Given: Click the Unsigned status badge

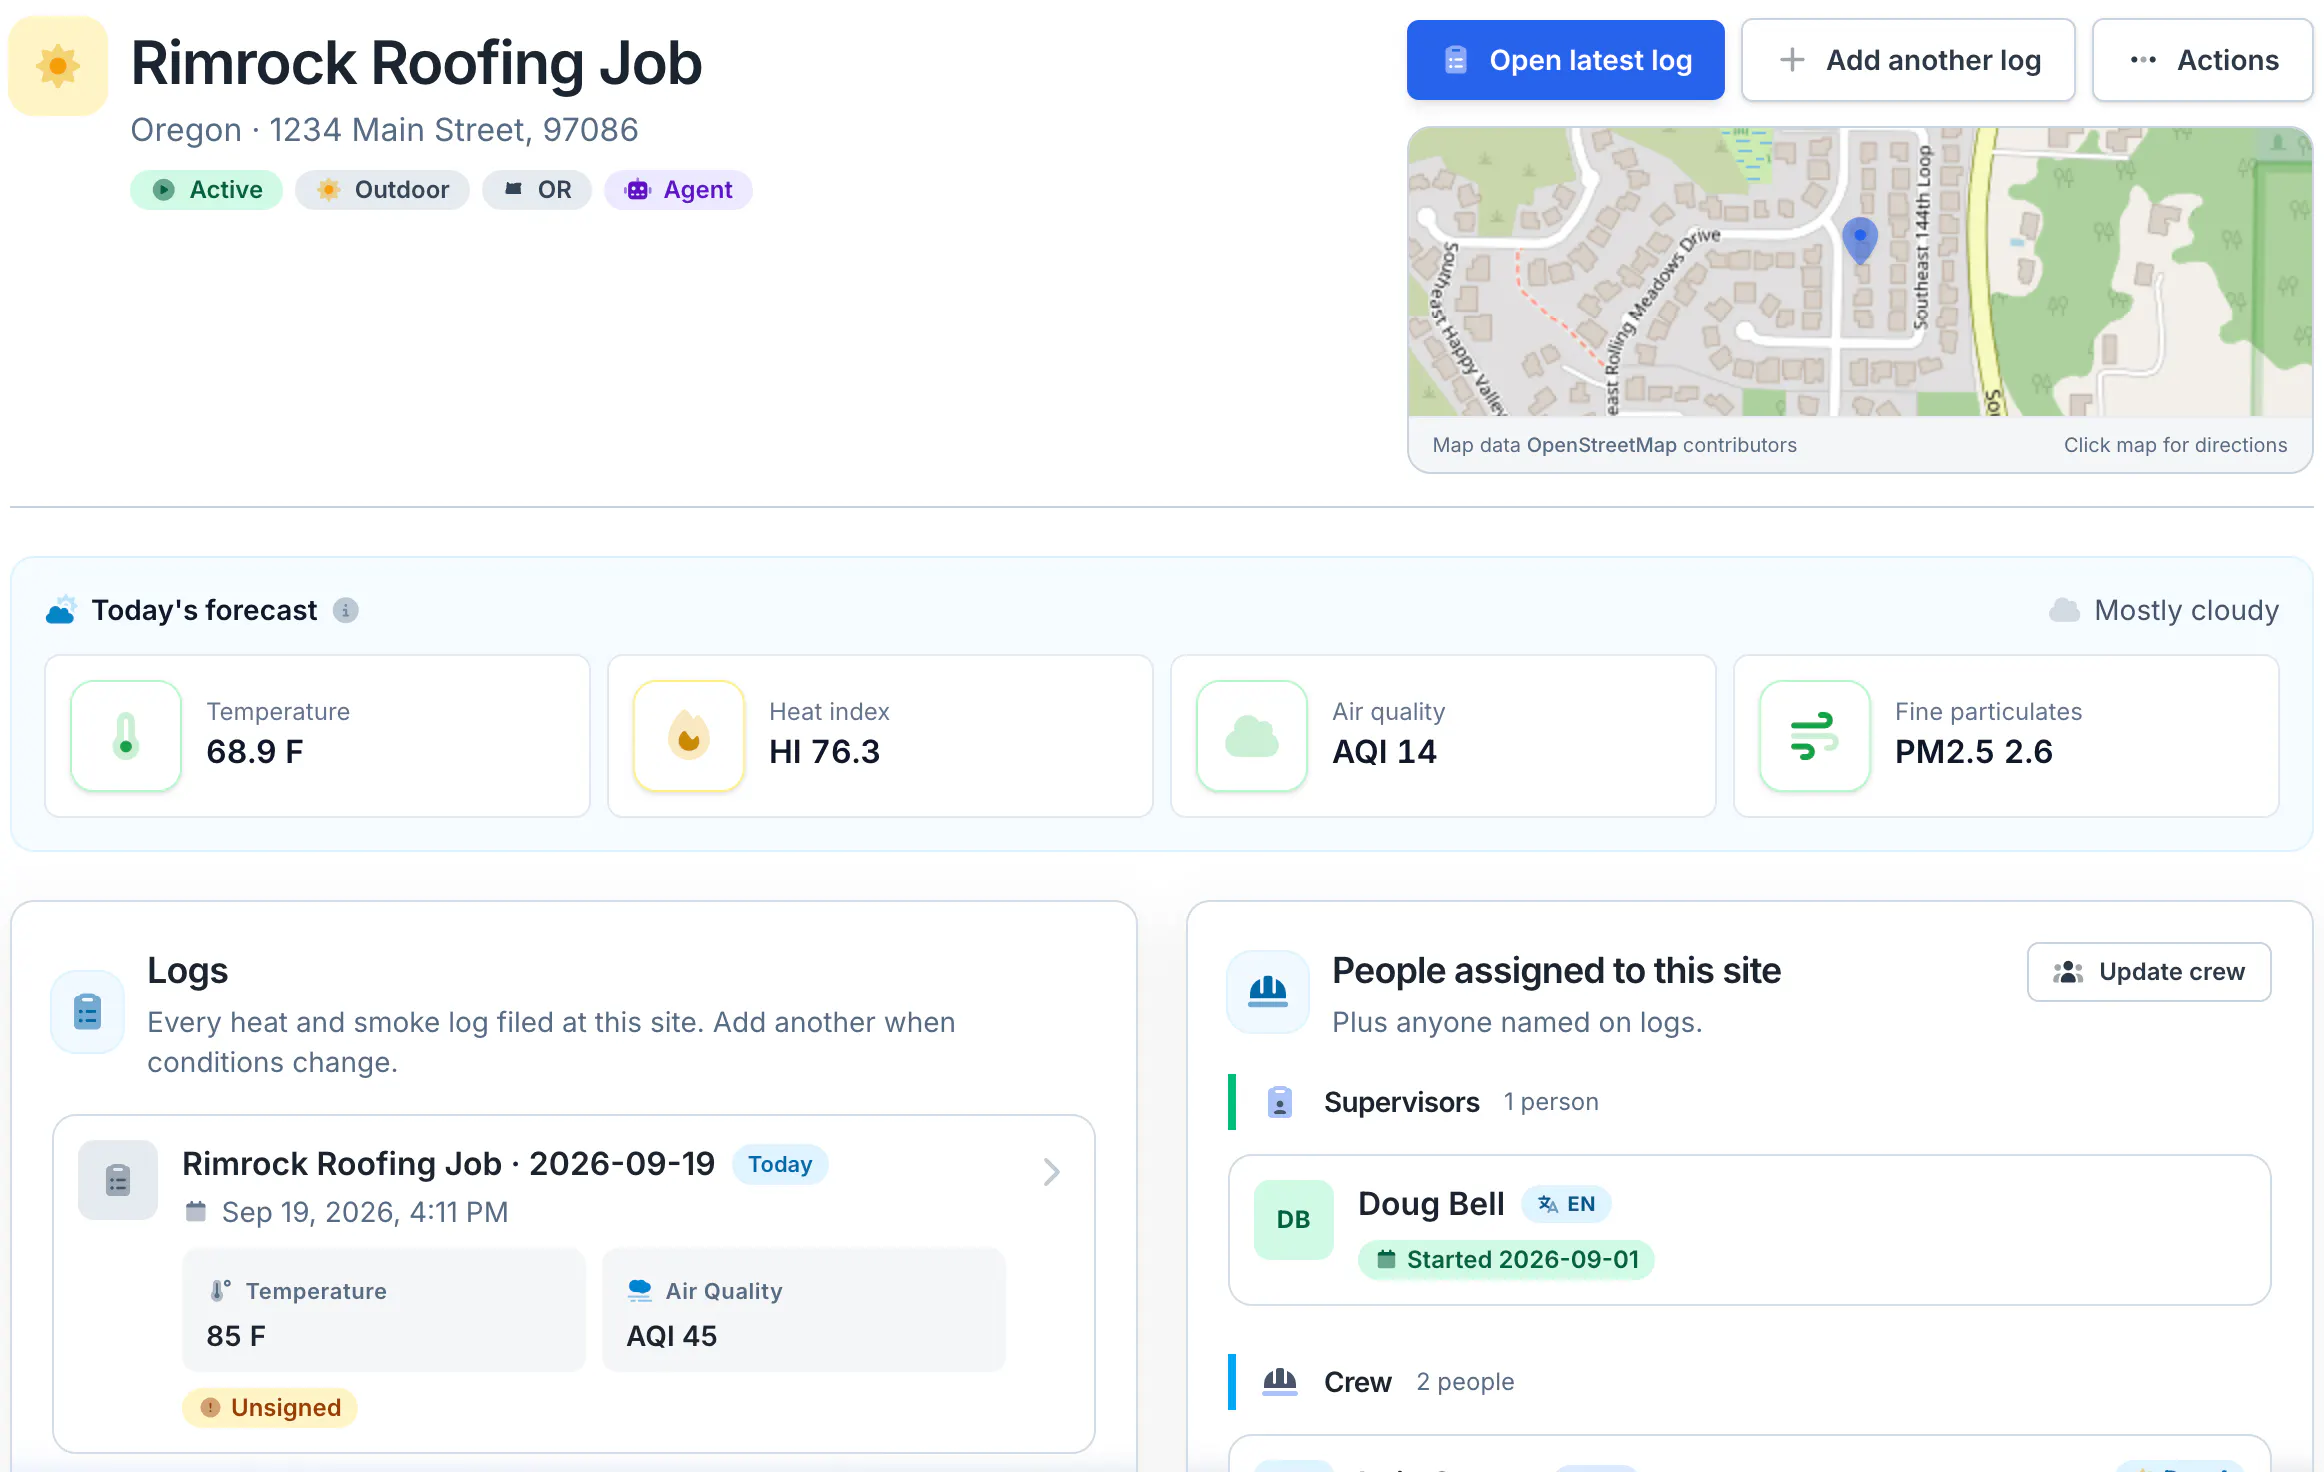Looking at the screenshot, I should pyautogui.click(x=270, y=1408).
